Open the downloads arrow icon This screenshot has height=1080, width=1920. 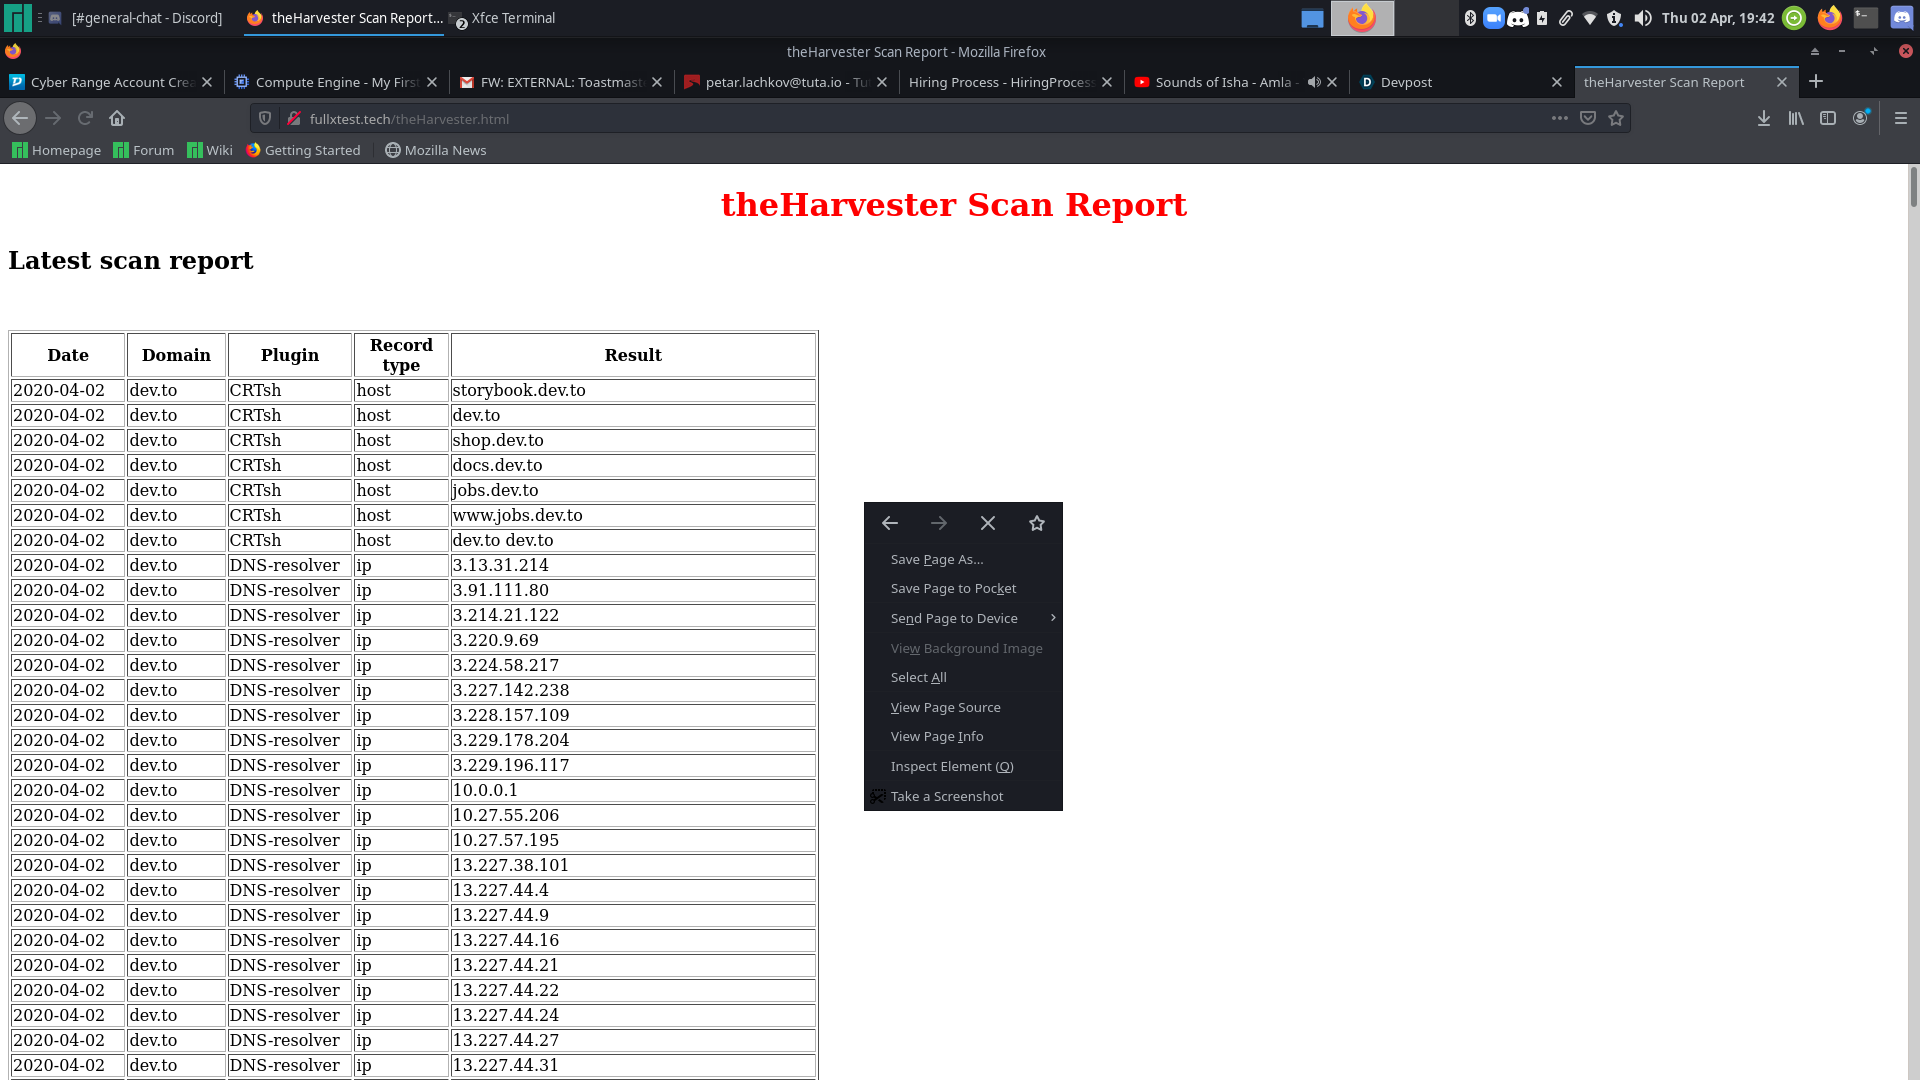click(1764, 118)
